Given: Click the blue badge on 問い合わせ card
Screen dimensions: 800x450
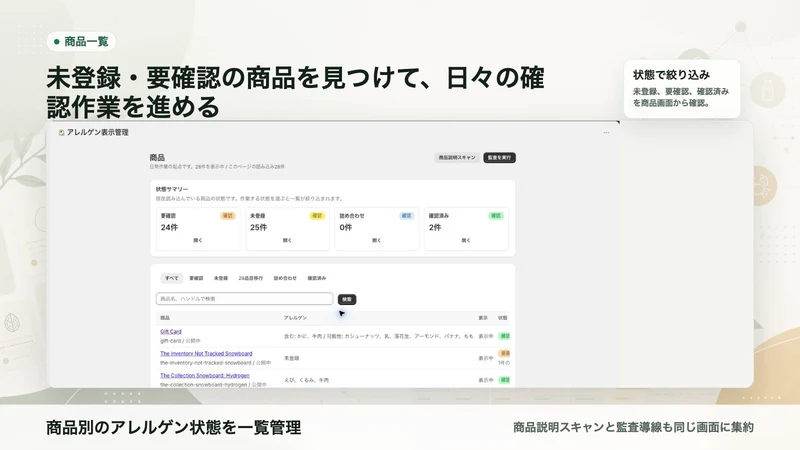Looking at the screenshot, I should tap(406, 216).
